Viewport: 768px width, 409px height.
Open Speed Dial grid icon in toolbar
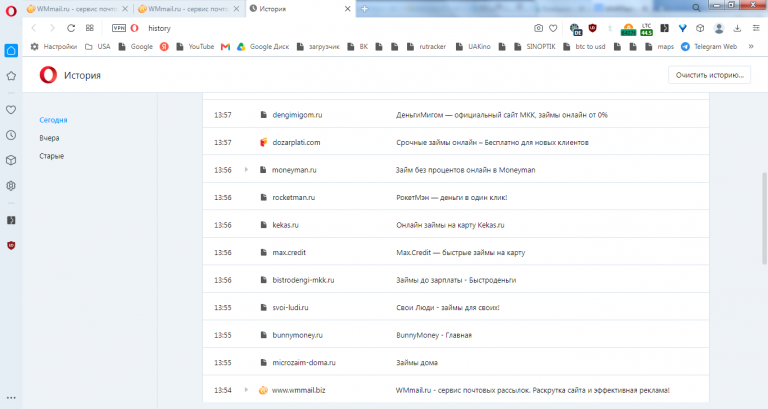(x=90, y=28)
